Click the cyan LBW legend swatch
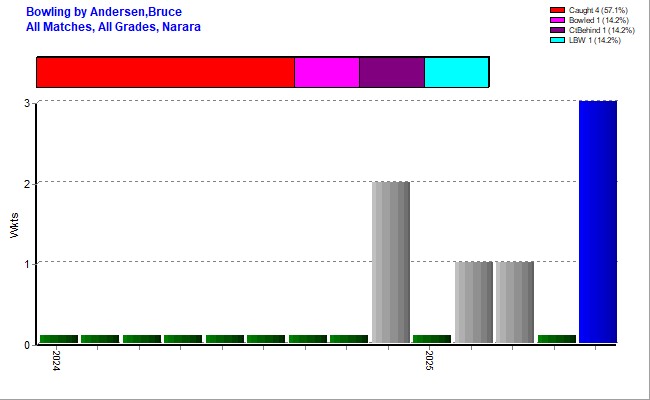 [x=557, y=40]
